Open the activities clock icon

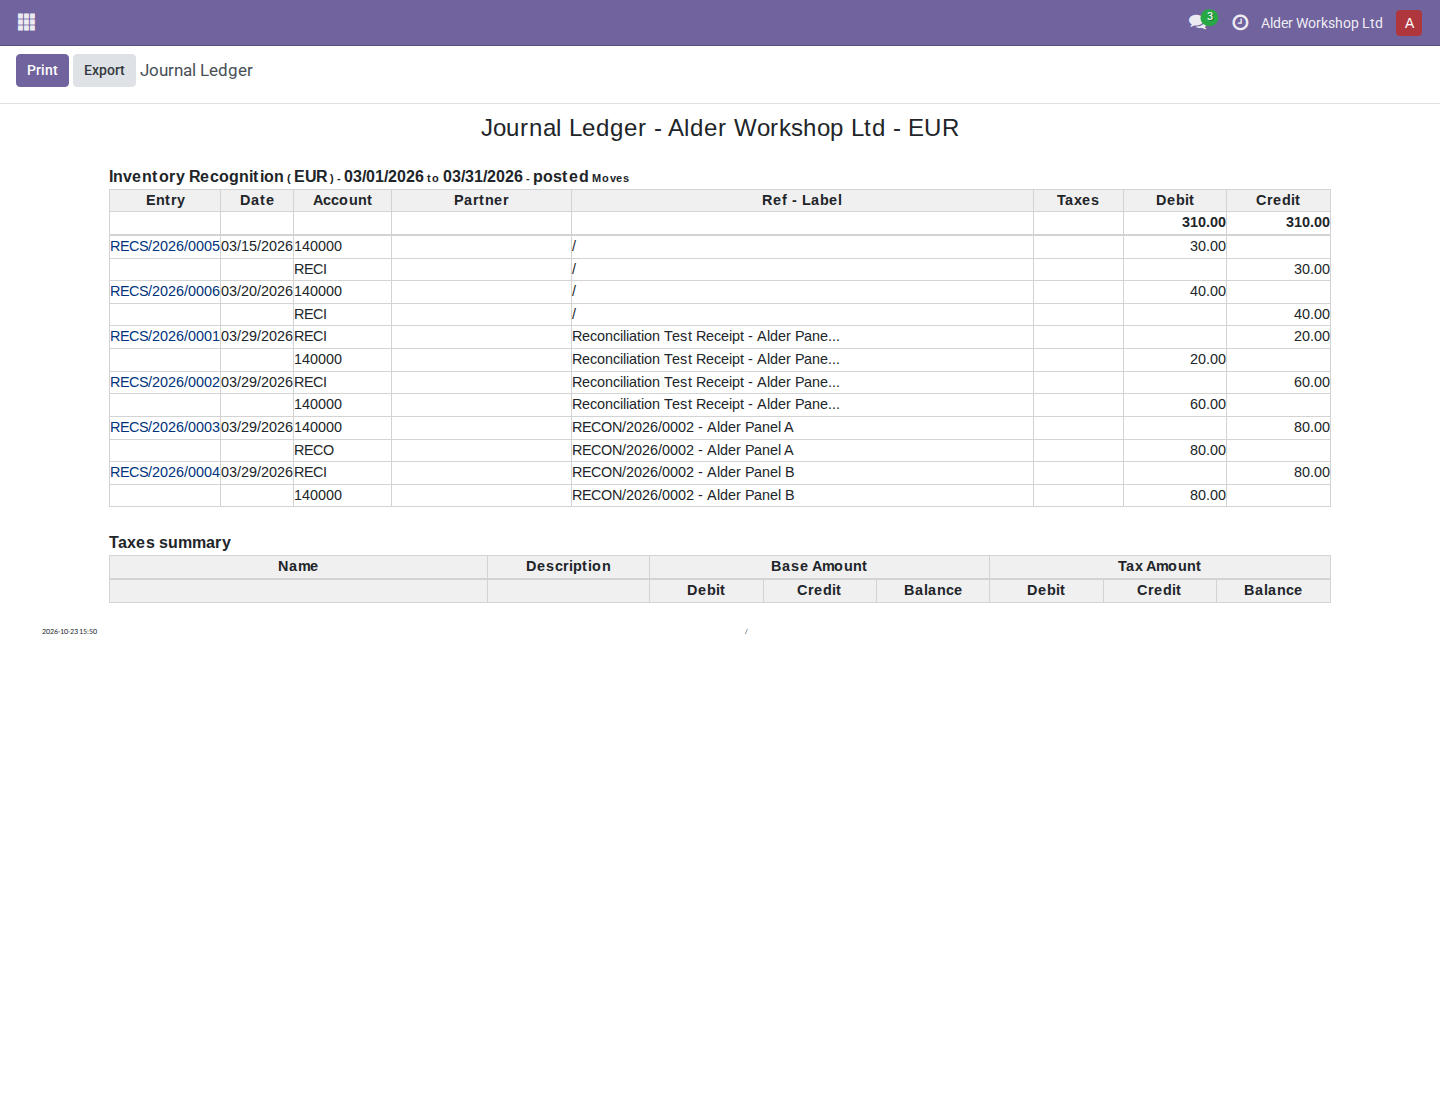coord(1240,22)
